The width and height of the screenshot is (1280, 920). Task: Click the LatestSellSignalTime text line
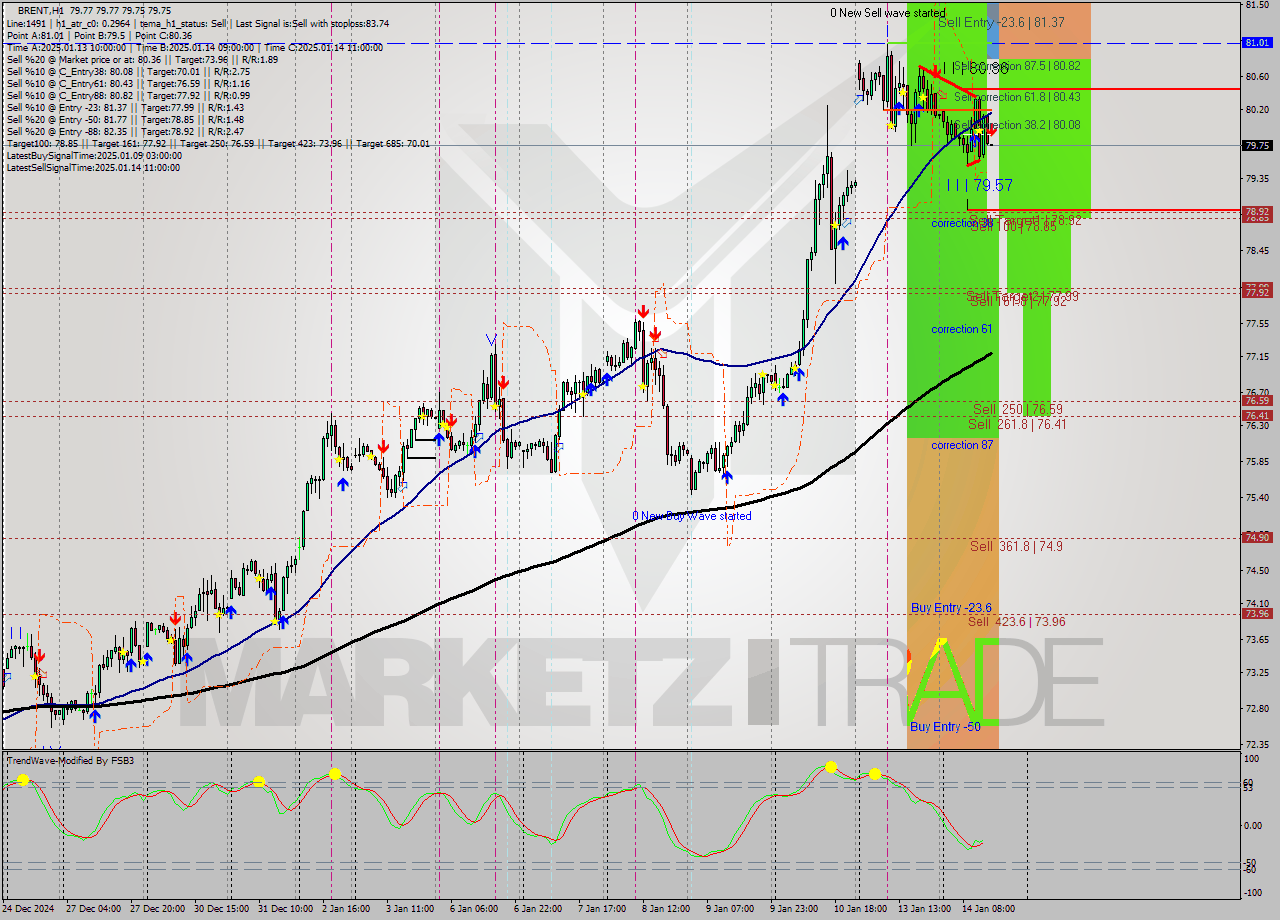(94, 167)
